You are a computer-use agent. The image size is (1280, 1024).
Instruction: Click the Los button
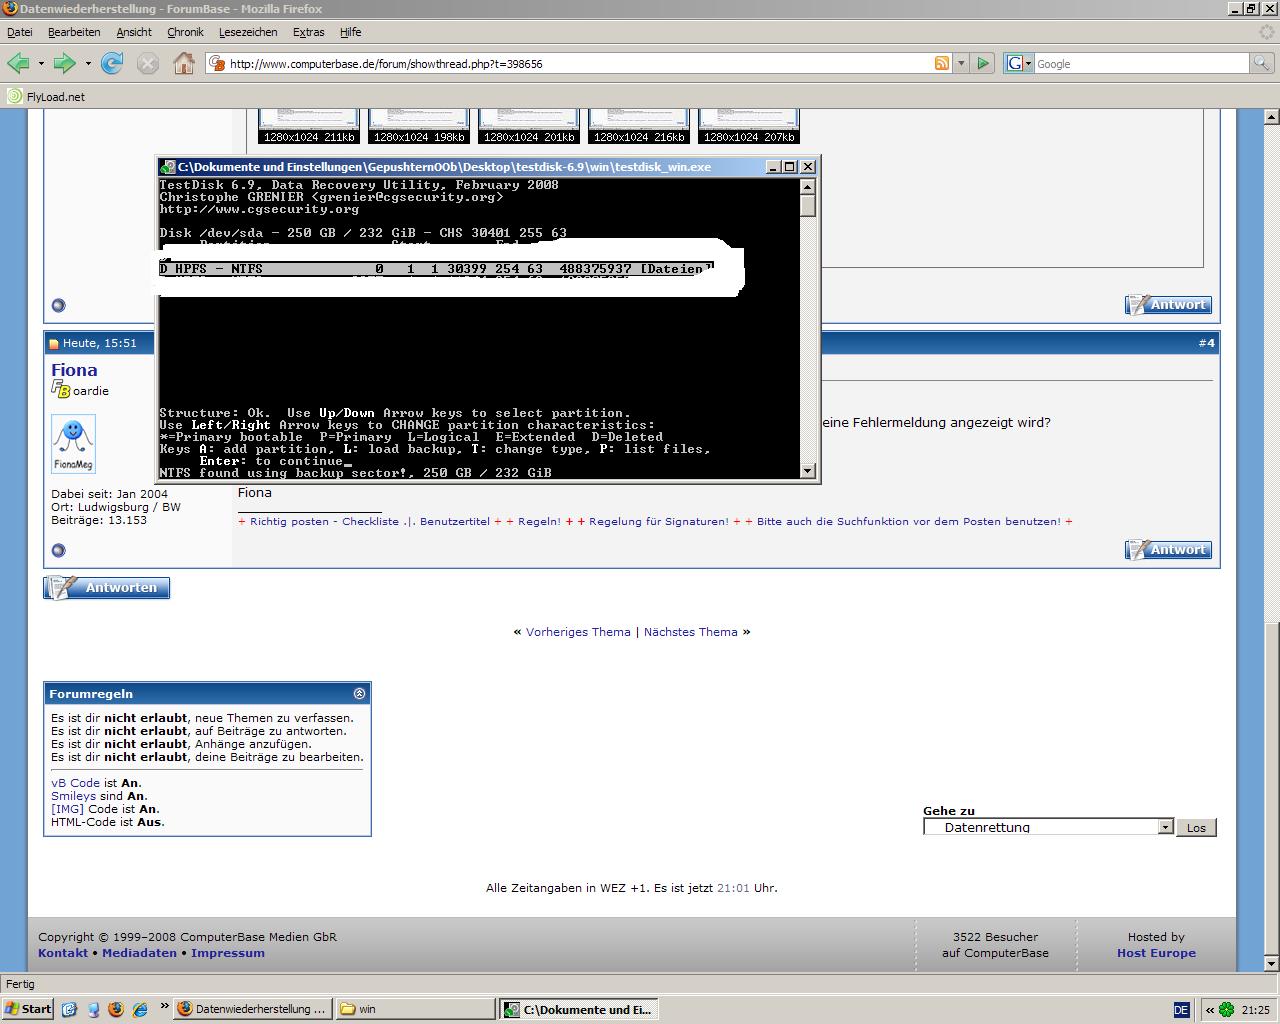(x=1196, y=827)
